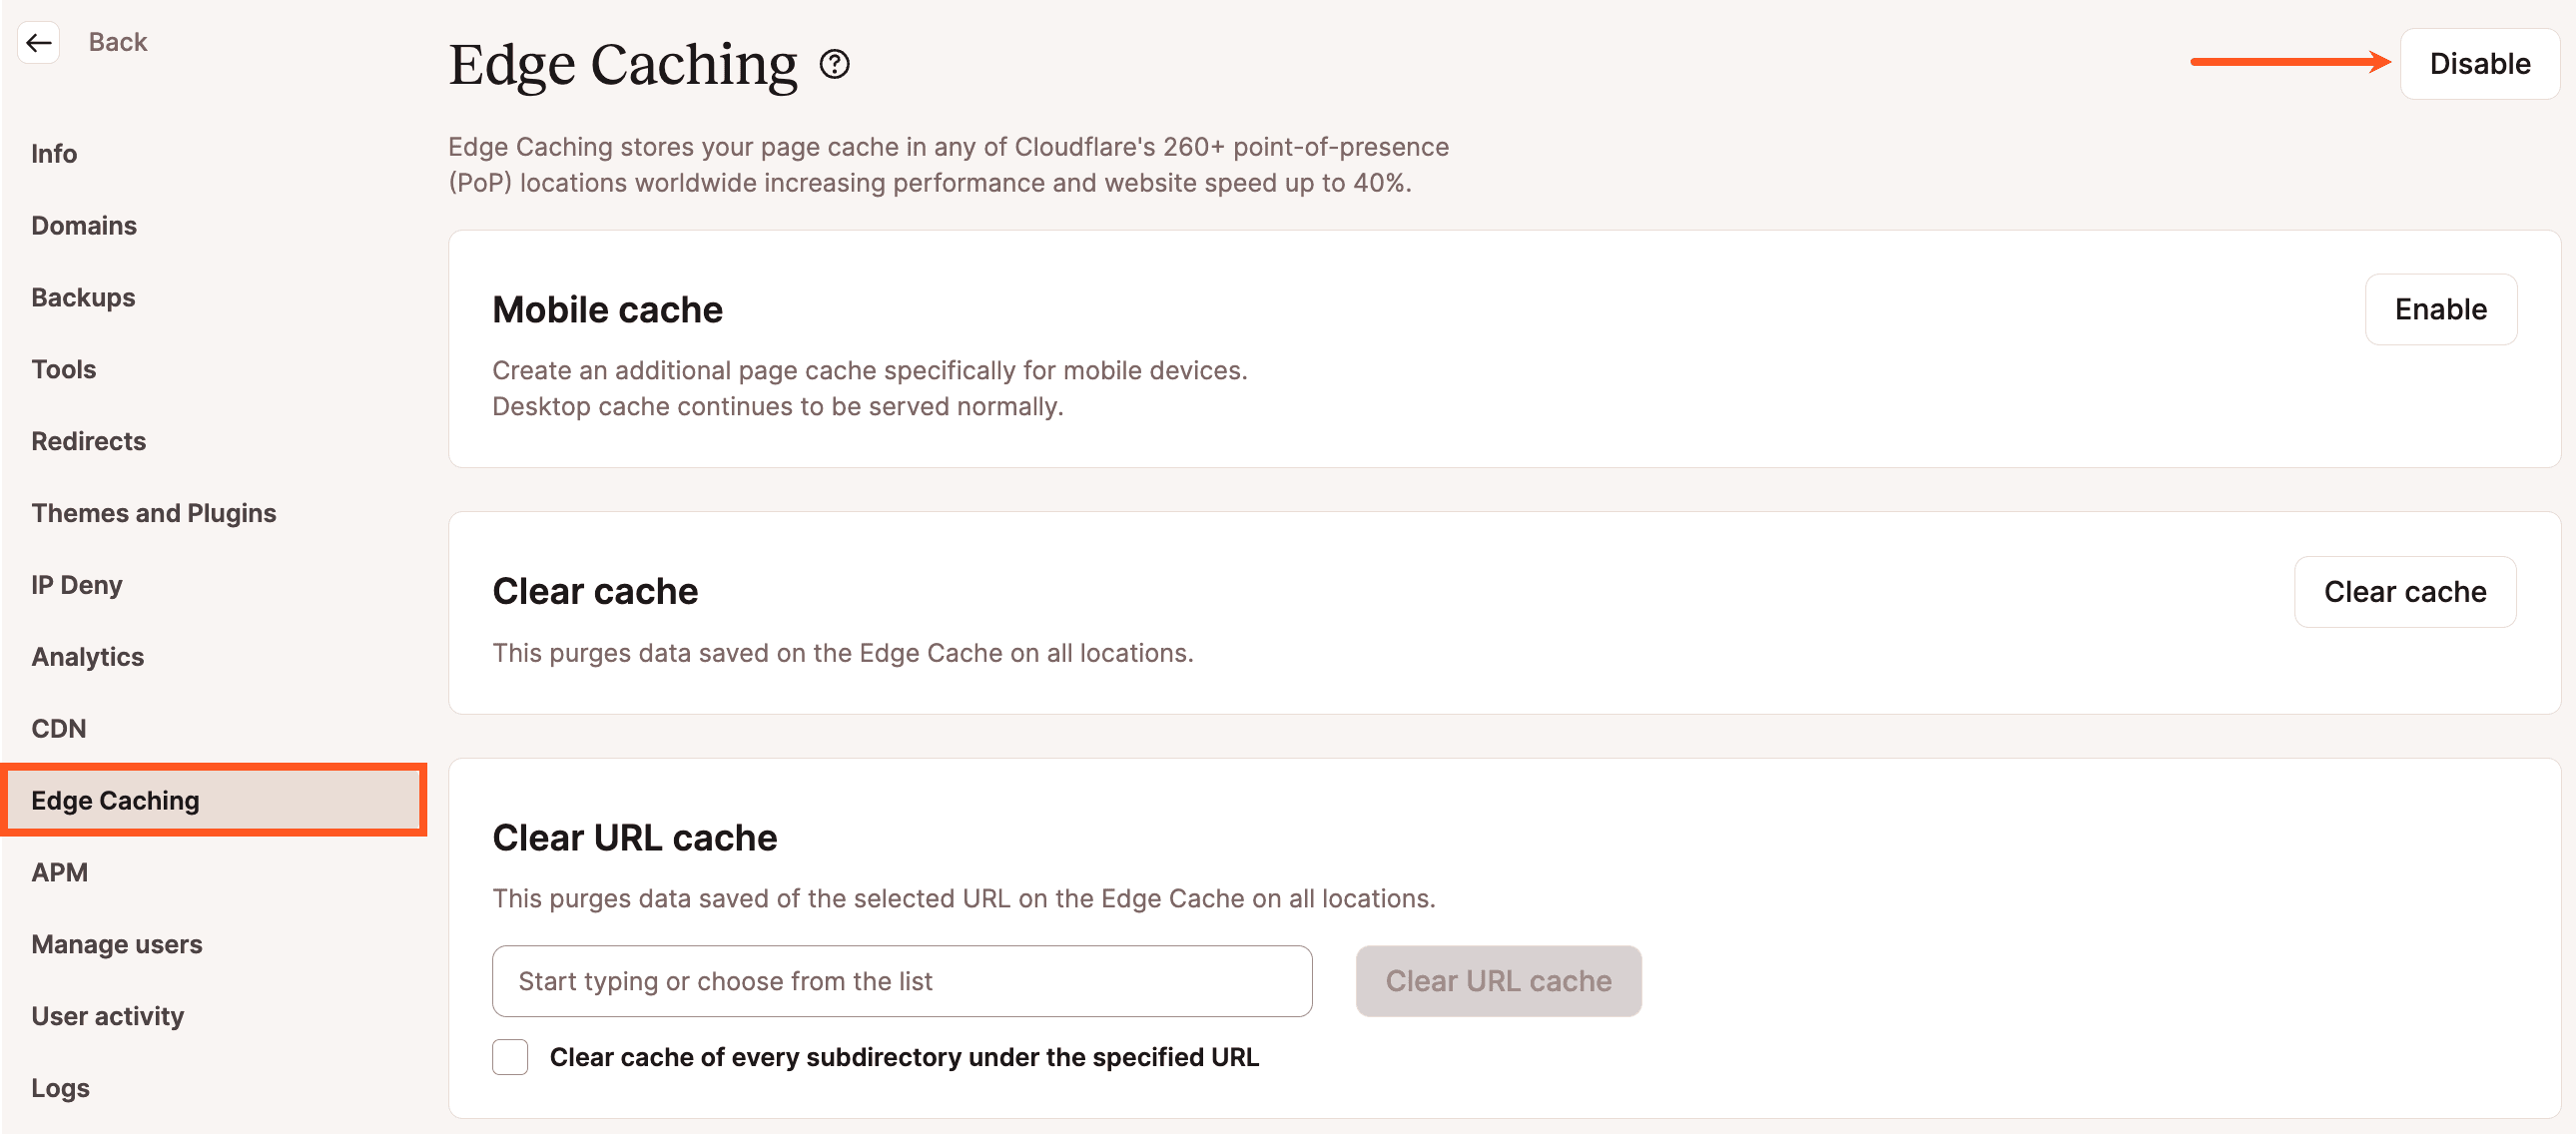
Task: Open Themes and Plugins
Action: pyautogui.click(x=154, y=513)
